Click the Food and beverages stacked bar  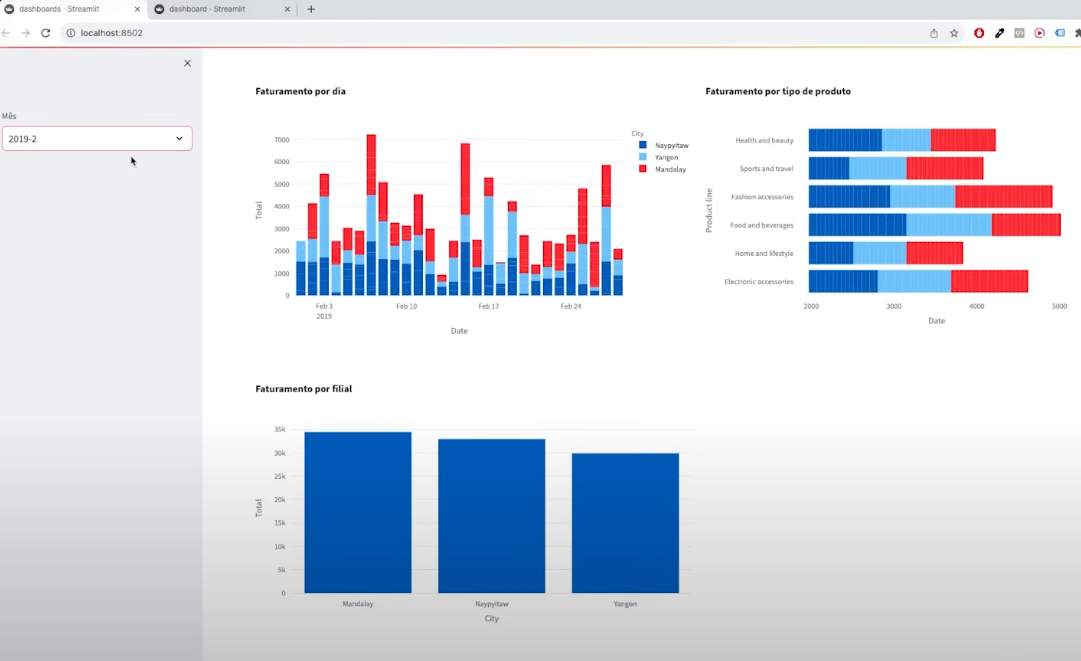pos(934,225)
